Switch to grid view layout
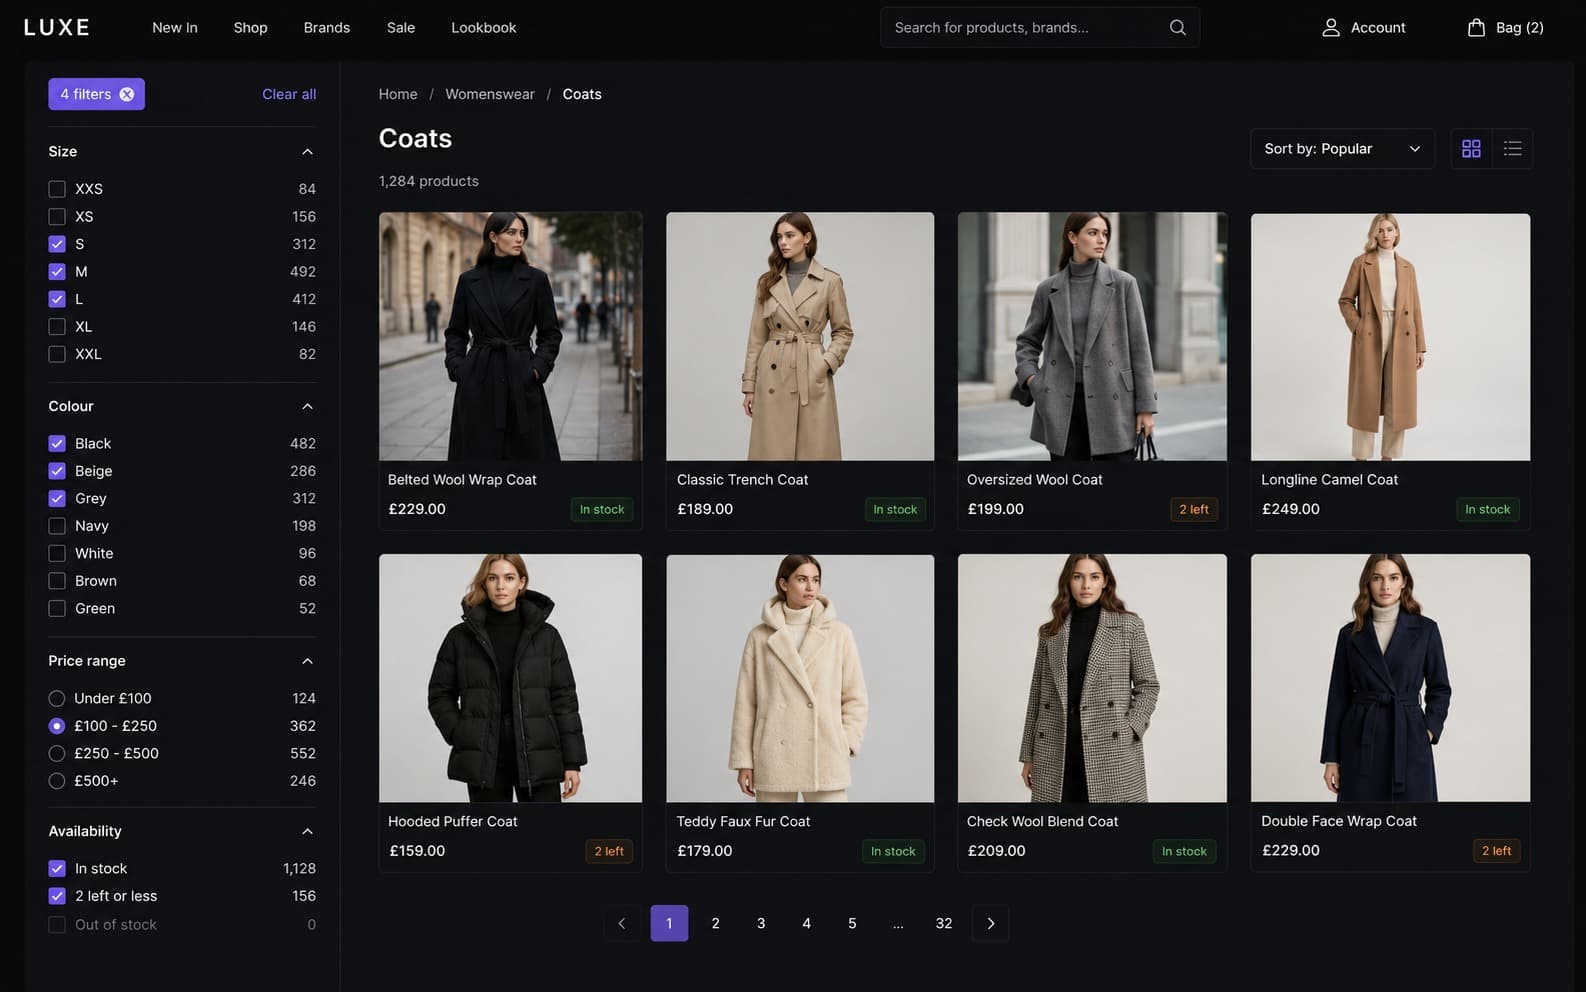The width and height of the screenshot is (1586, 992). tap(1471, 149)
